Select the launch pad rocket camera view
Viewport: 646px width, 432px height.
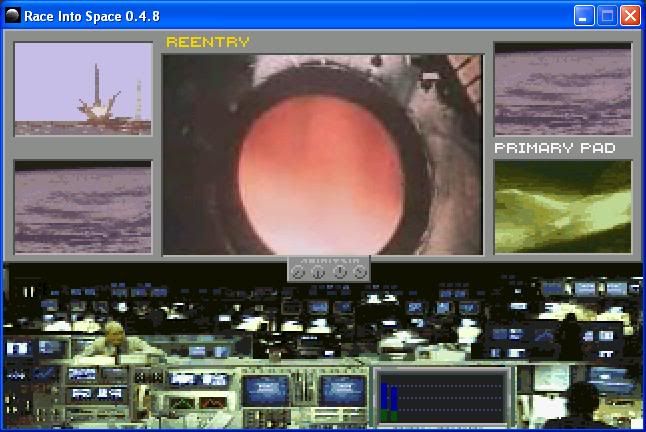tap(83, 89)
